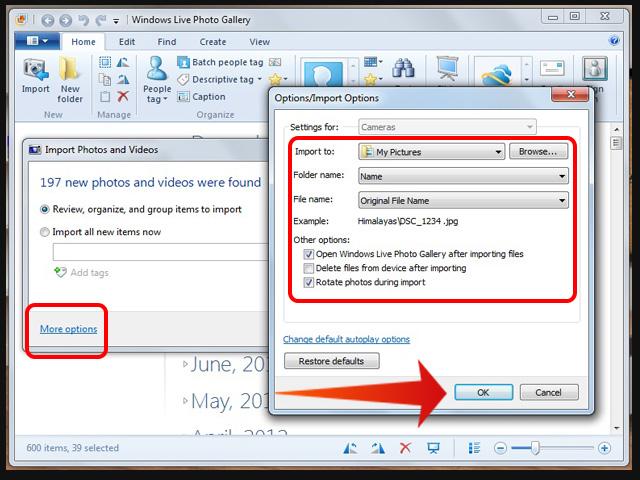Click the Rotate left icon in Manage group
This screenshot has width=640, height=480.
[x=123, y=62]
